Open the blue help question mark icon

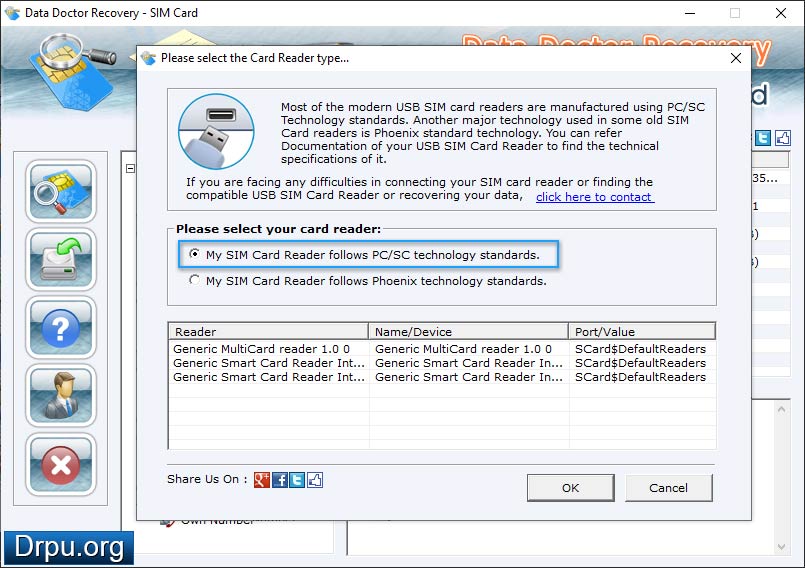(61, 328)
